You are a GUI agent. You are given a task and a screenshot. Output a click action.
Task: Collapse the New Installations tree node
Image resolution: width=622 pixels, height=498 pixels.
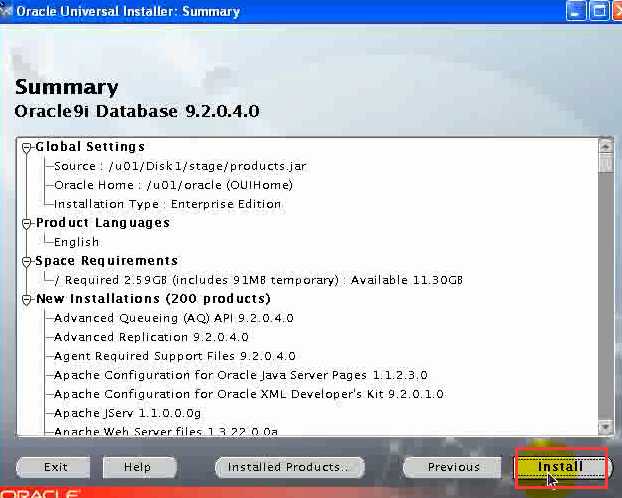pos(27,300)
